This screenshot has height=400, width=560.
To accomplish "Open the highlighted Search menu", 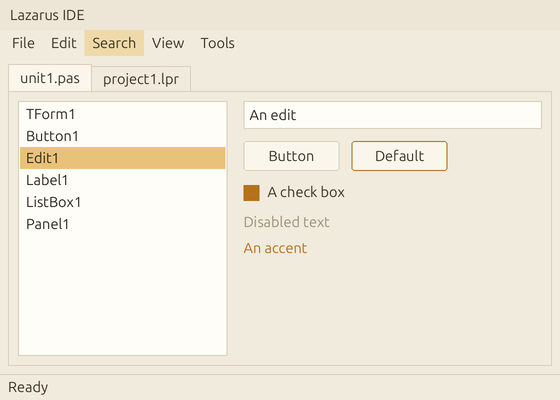I will coord(114,43).
